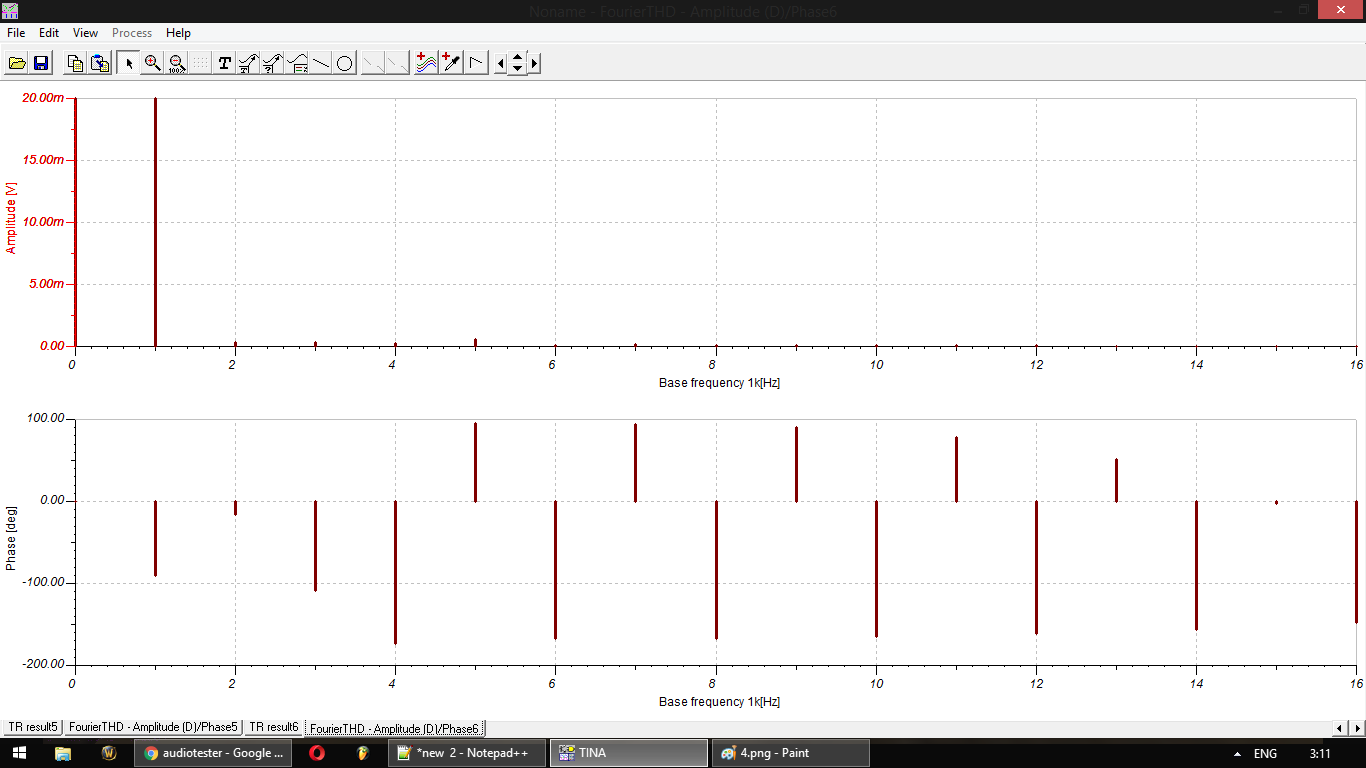This screenshot has width=1366, height=768.
Task: Click the toolbar up arrow button
Action: (x=517, y=57)
